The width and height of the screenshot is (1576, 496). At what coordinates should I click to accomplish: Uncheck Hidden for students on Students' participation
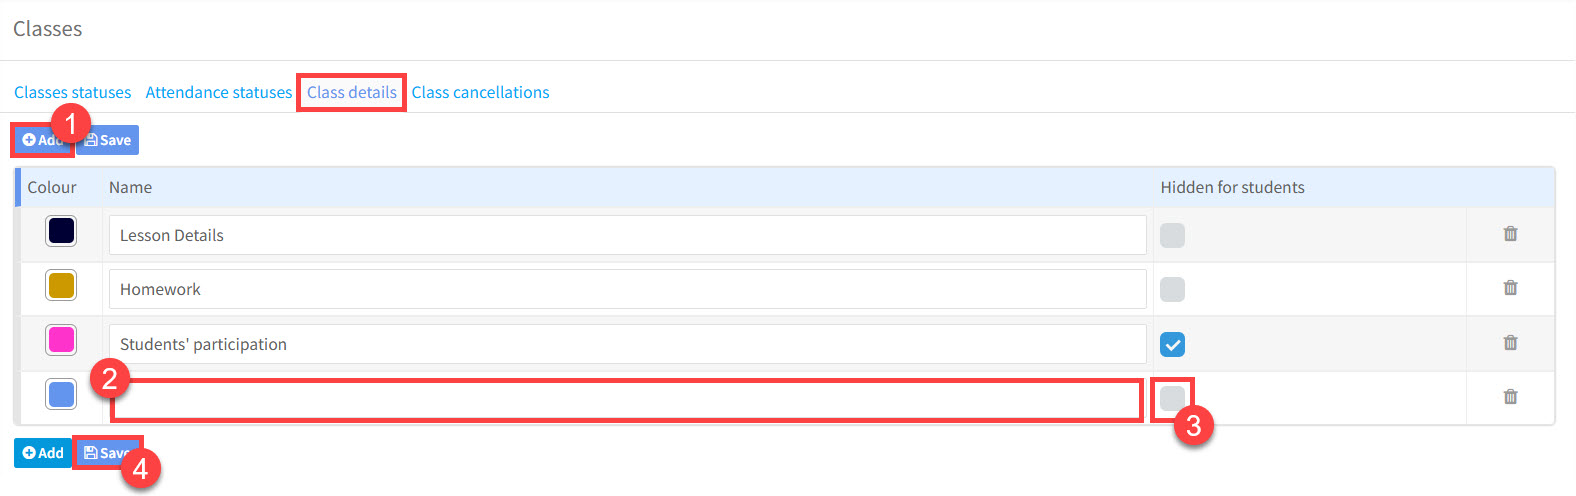coord(1172,345)
